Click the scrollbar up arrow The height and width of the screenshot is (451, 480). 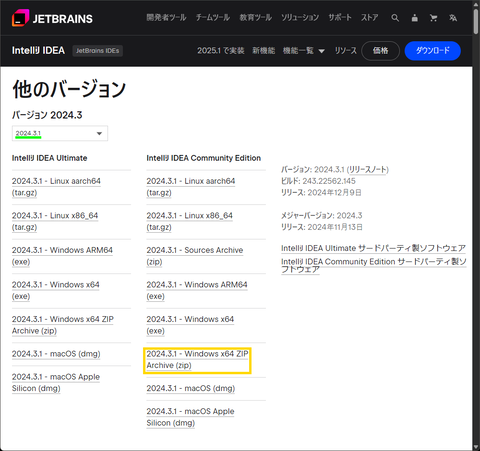click(x=476, y=4)
